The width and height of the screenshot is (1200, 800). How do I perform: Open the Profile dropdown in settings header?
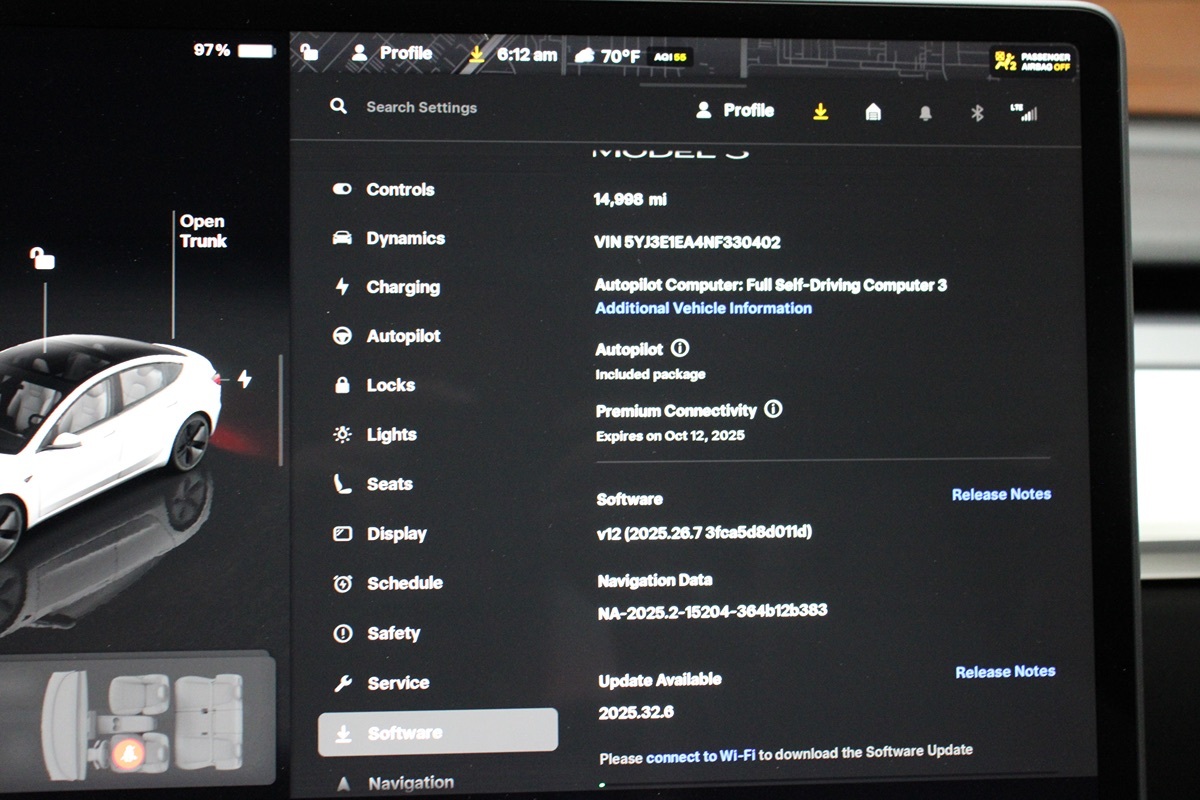tap(735, 110)
